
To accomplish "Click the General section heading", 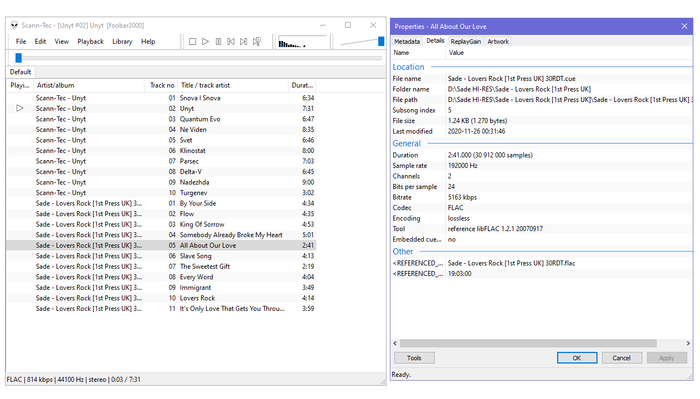I will tap(406, 144).
